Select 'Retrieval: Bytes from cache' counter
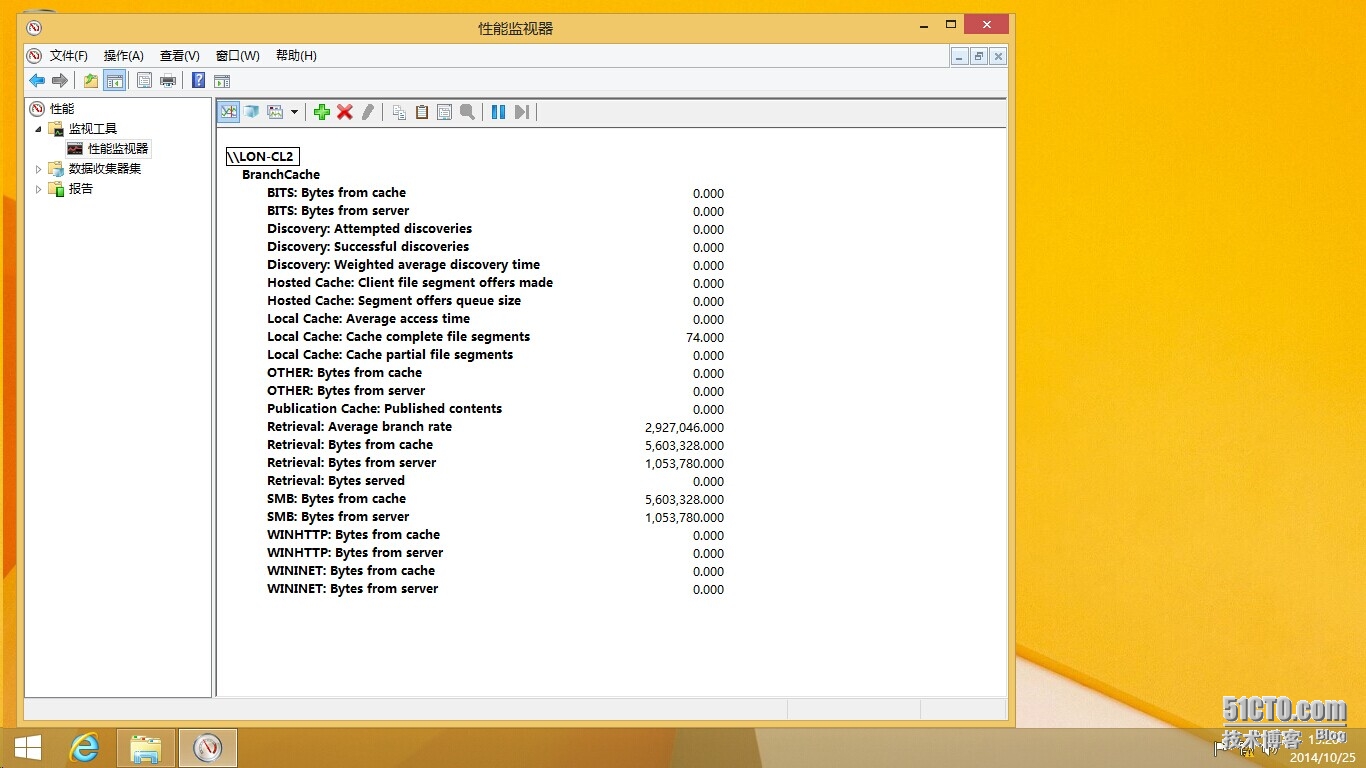1366x768 pixels. [x=350, y=444]
